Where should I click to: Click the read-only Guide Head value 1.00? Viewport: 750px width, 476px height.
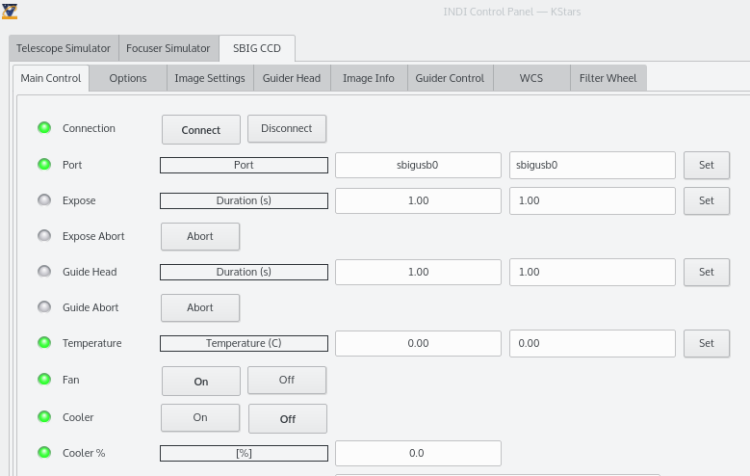pyautogui.click(x=418, y=272)
